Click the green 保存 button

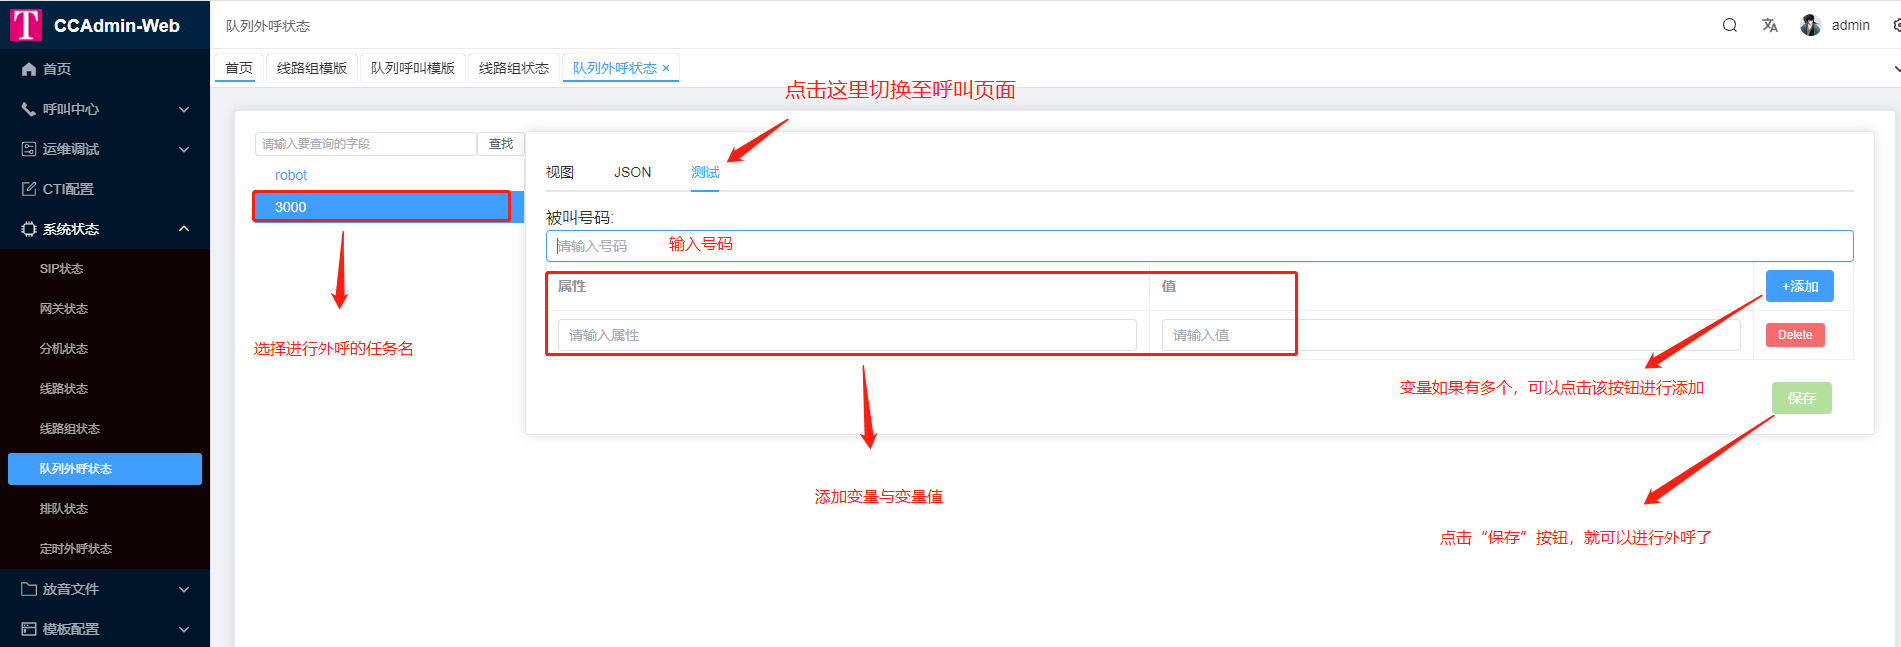click(x=1801, y=398)
